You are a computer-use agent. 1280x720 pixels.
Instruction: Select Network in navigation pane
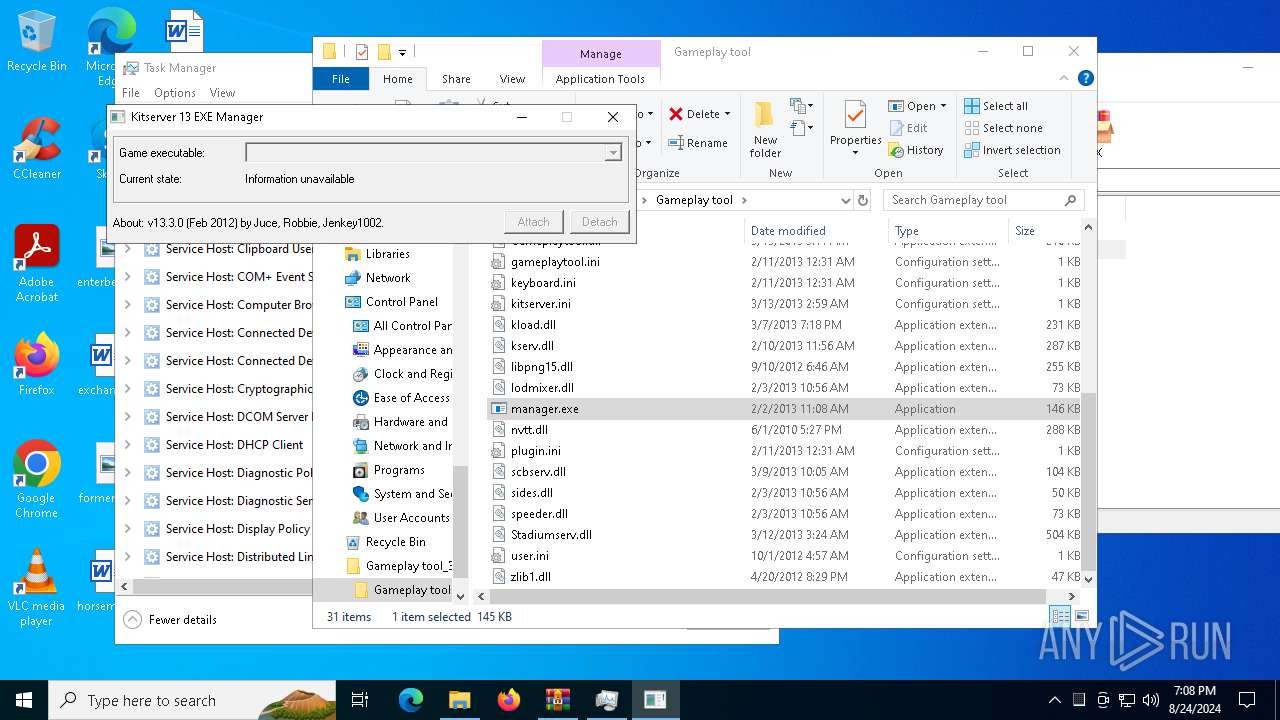387,278
